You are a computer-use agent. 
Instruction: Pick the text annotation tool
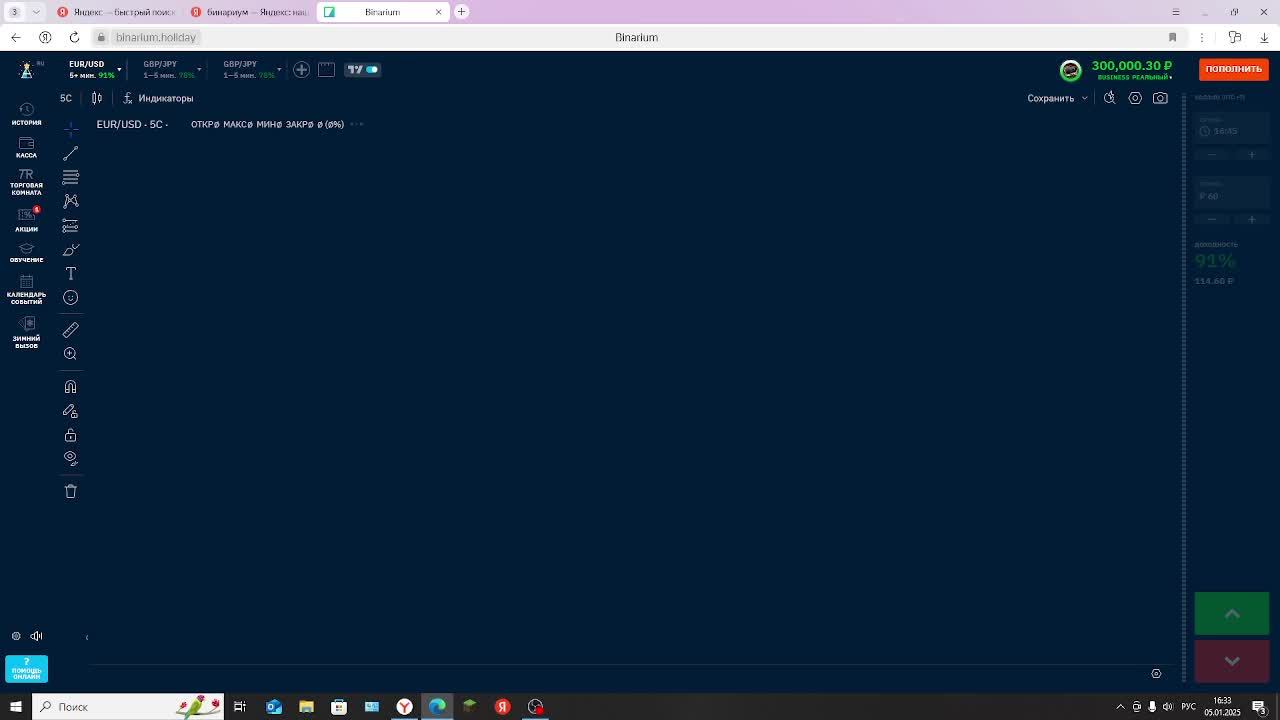[x=70, y=273]
